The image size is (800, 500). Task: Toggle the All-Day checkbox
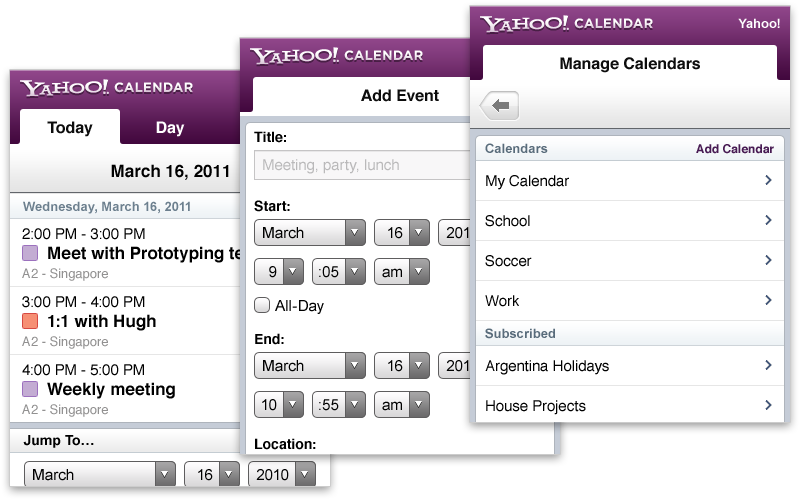(262, 305)
